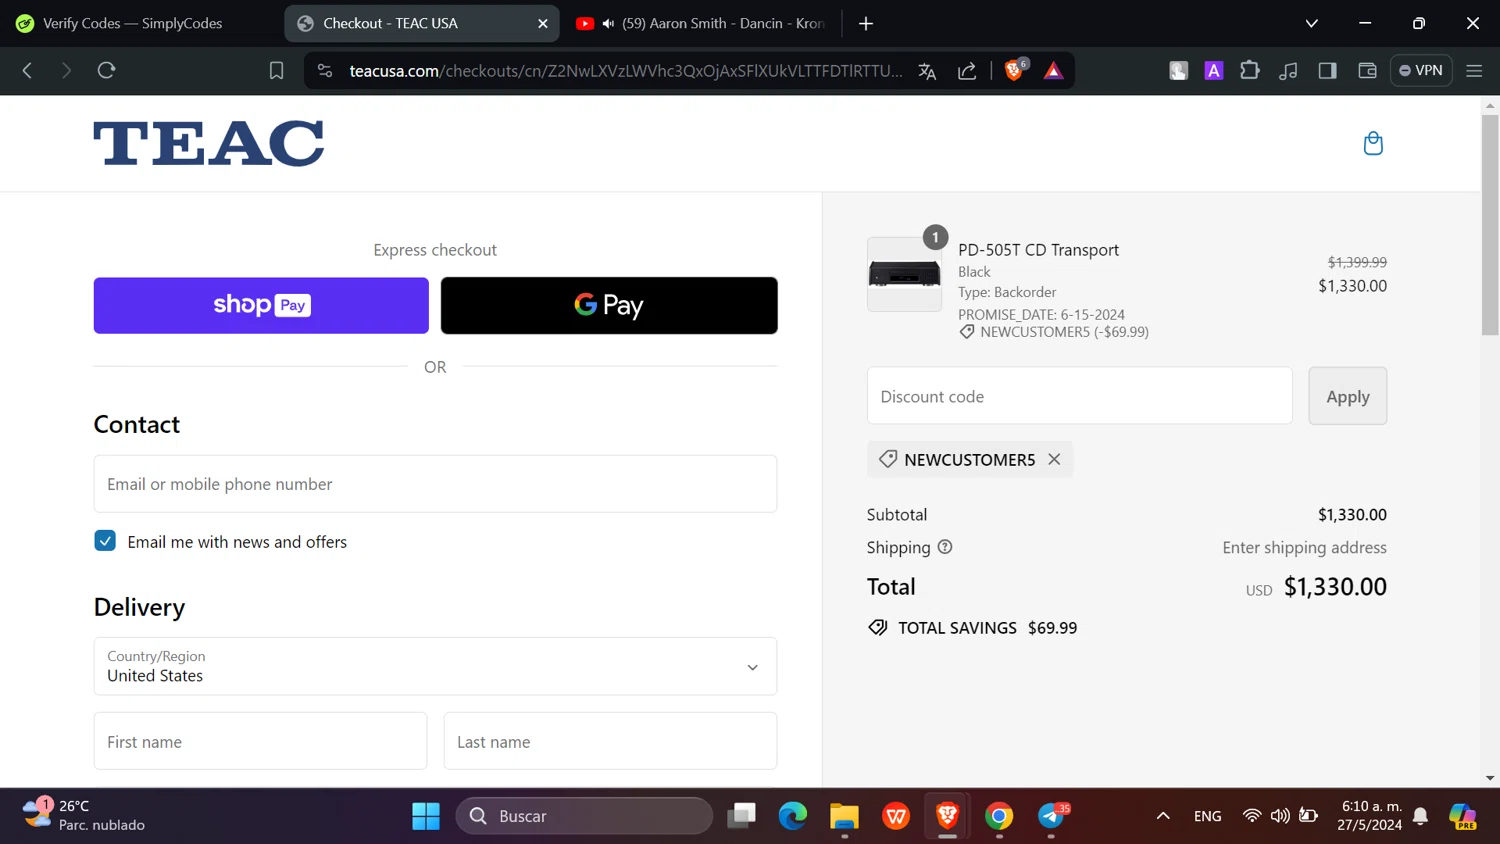Click the PD-505T CD Transport product thumbnail

pos(904,274)
